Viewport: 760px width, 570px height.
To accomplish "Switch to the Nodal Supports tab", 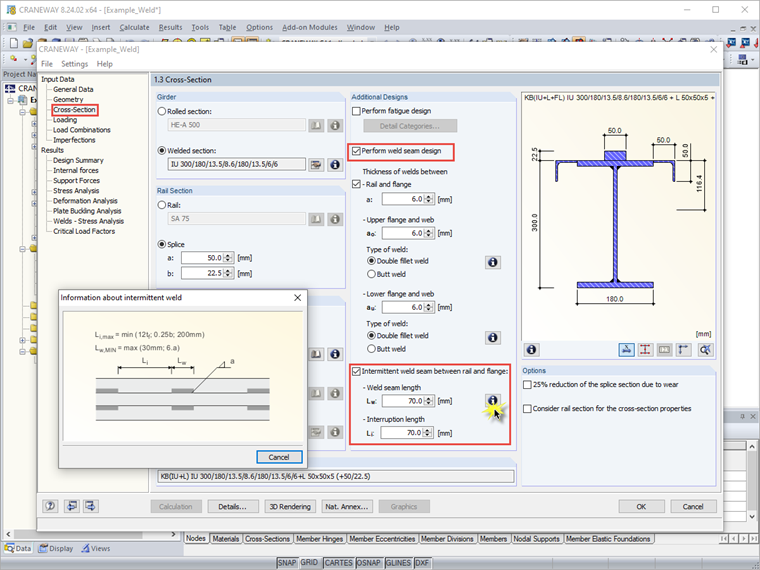I will (x=536, y=538).
